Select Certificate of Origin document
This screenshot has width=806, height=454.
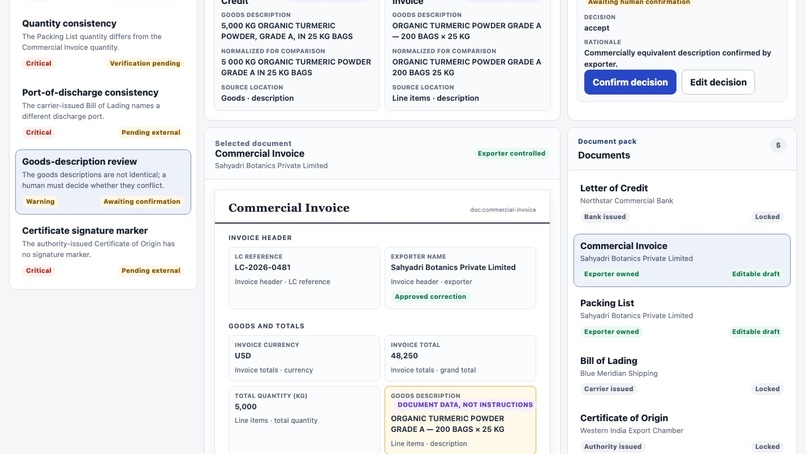[682, 432]
